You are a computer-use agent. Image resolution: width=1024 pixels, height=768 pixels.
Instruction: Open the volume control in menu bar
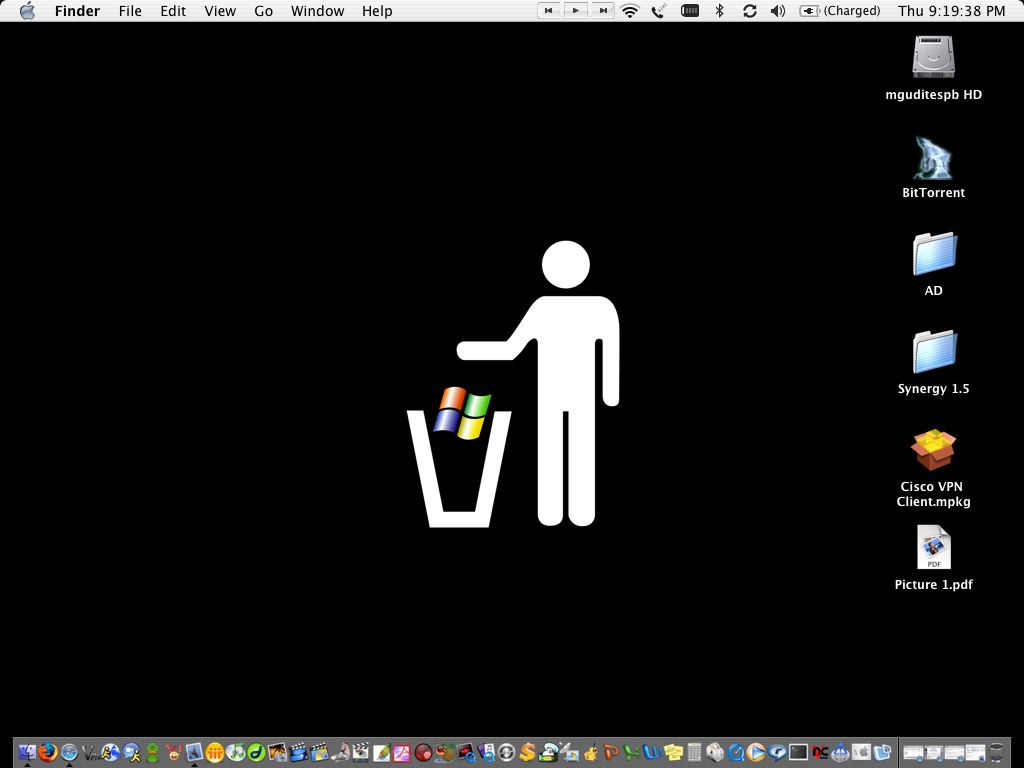778,10
